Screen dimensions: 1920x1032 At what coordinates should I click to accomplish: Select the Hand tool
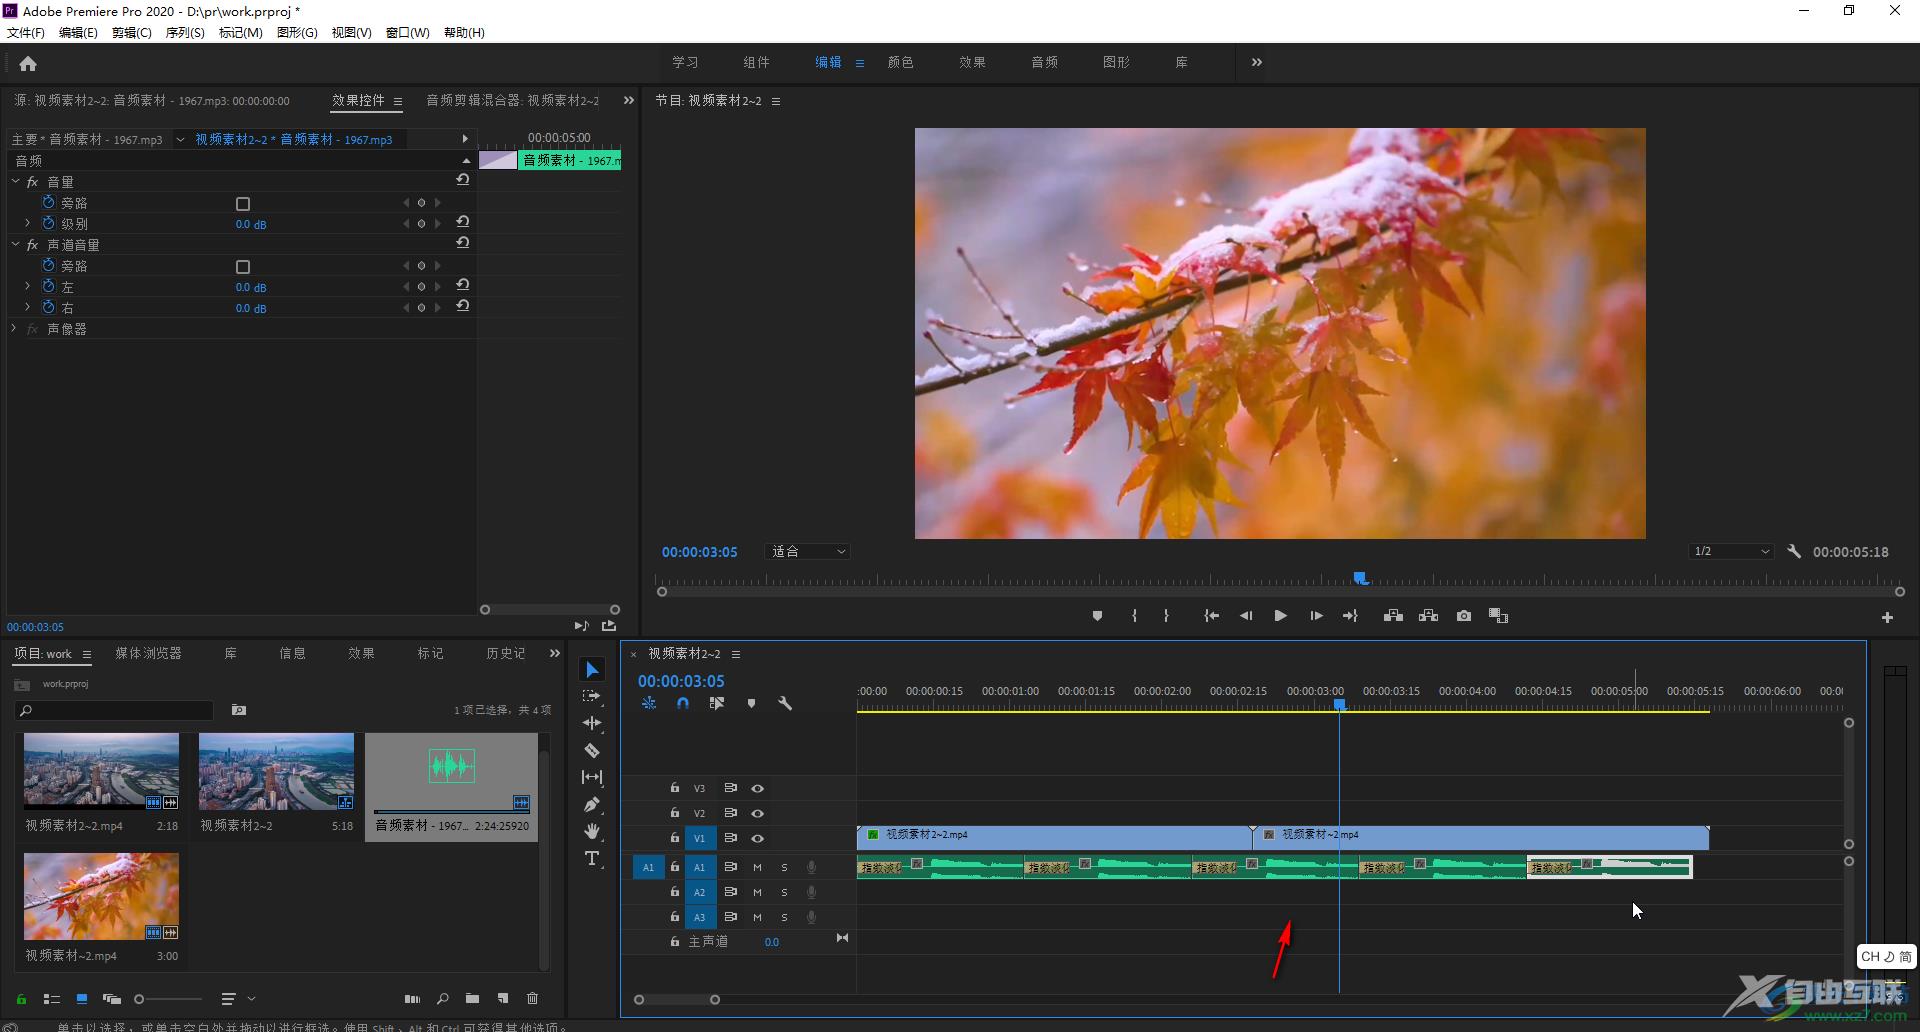592,831
